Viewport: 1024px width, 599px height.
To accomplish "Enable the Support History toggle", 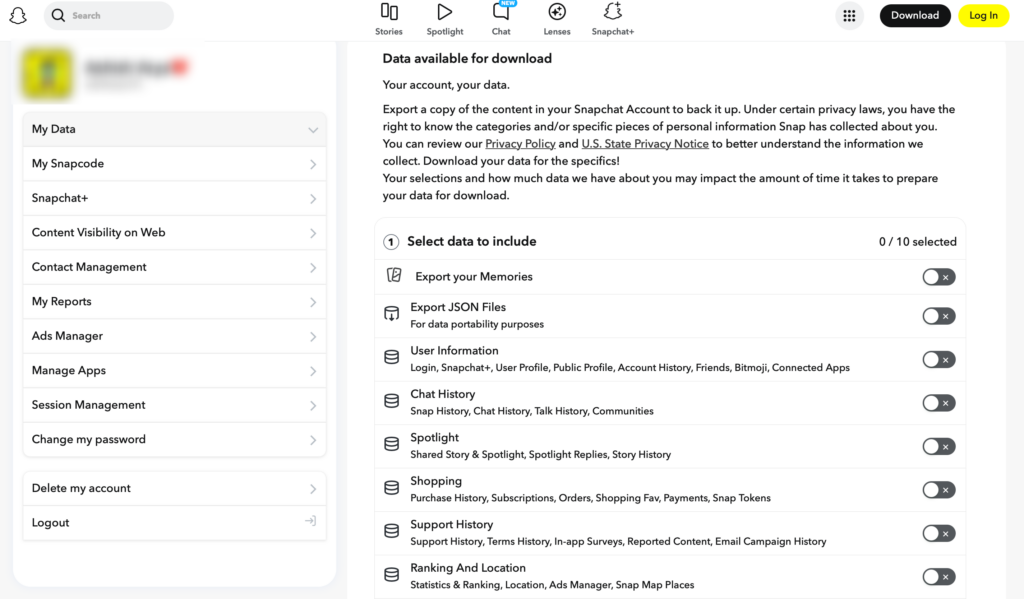I will [938, 533].
